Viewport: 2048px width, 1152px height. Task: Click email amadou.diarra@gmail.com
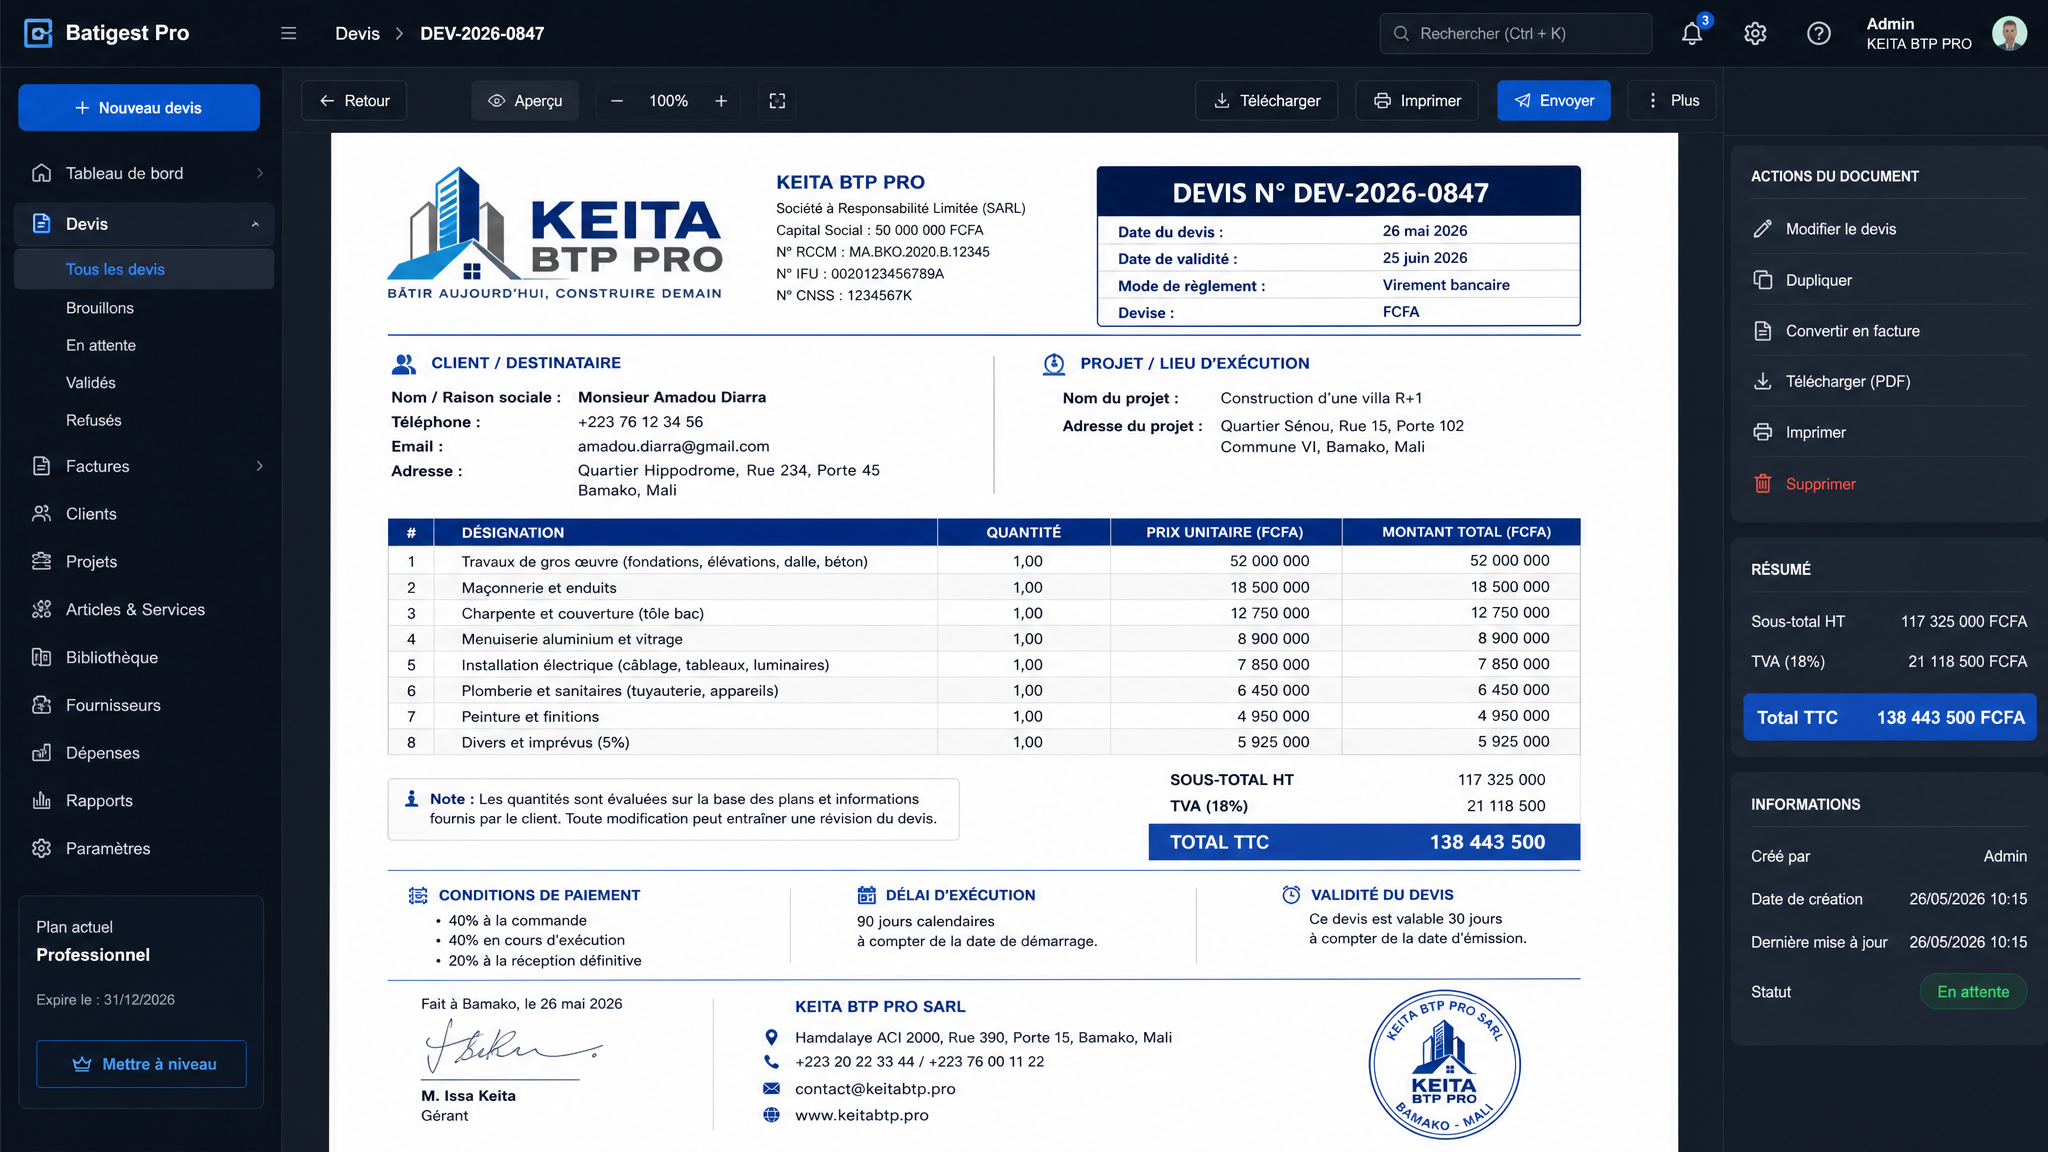coord(673,446)
